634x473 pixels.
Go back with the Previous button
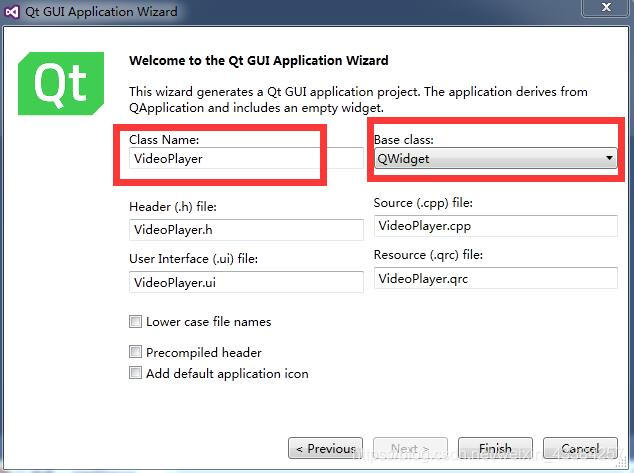tap(325, 448)
